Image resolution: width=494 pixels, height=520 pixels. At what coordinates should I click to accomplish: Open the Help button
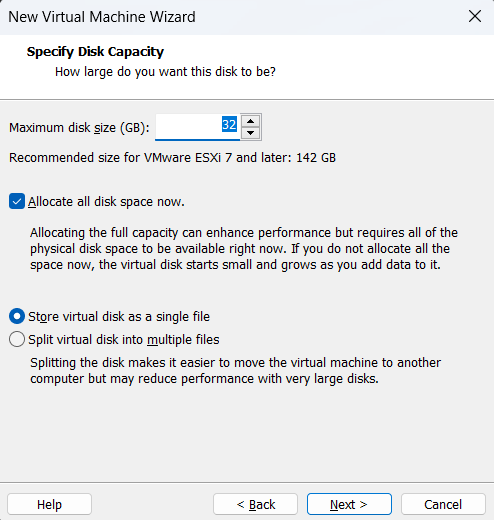click(49, 504)
